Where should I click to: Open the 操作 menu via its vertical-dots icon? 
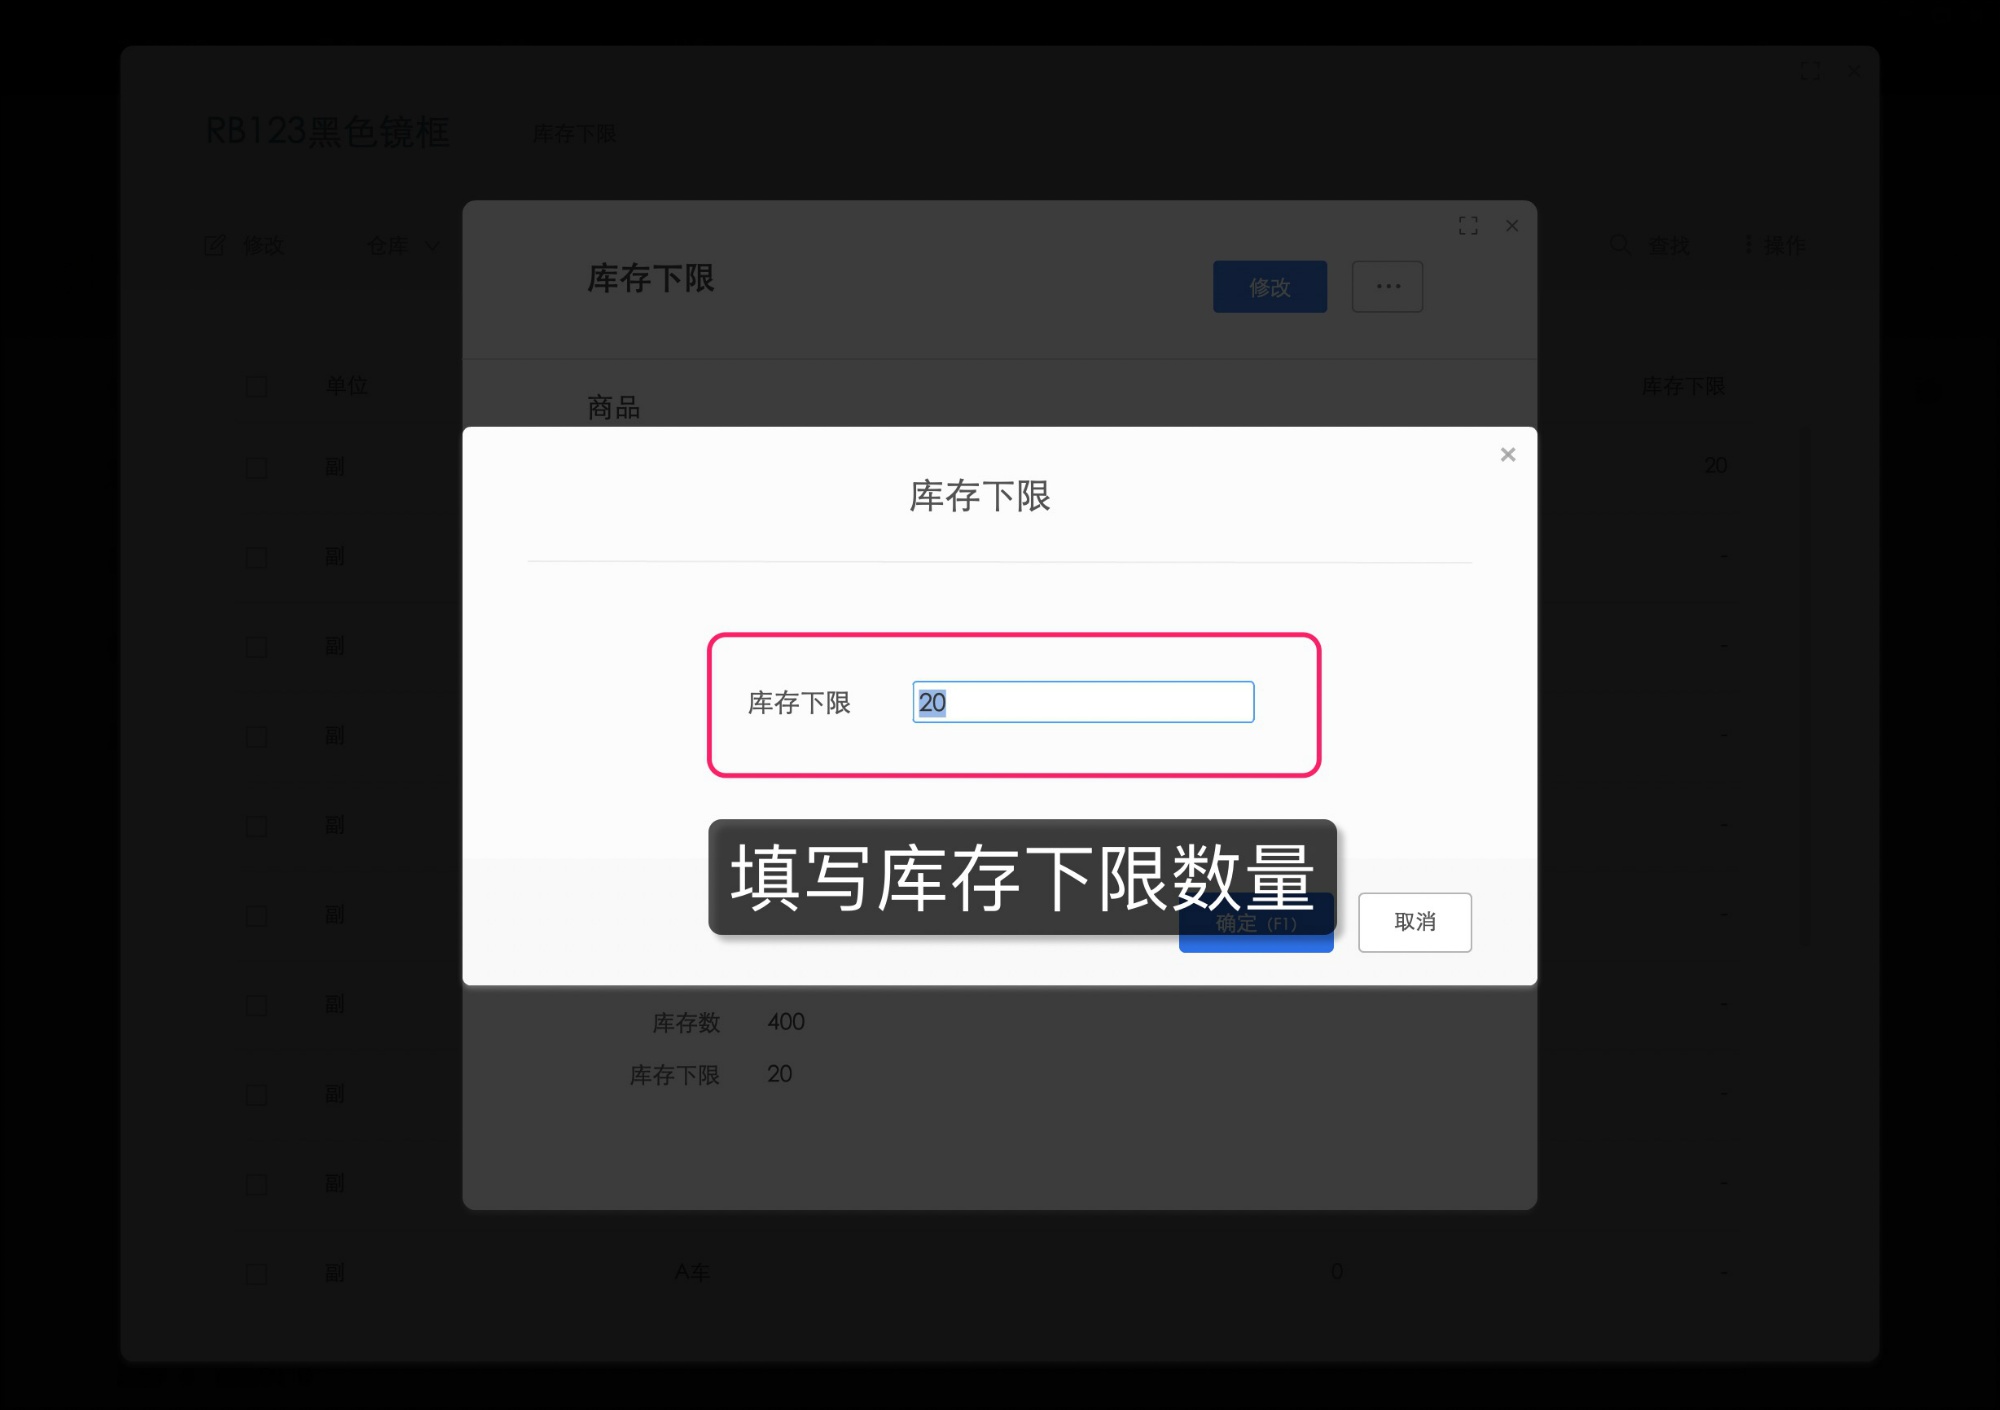(x=1747, y=245)
